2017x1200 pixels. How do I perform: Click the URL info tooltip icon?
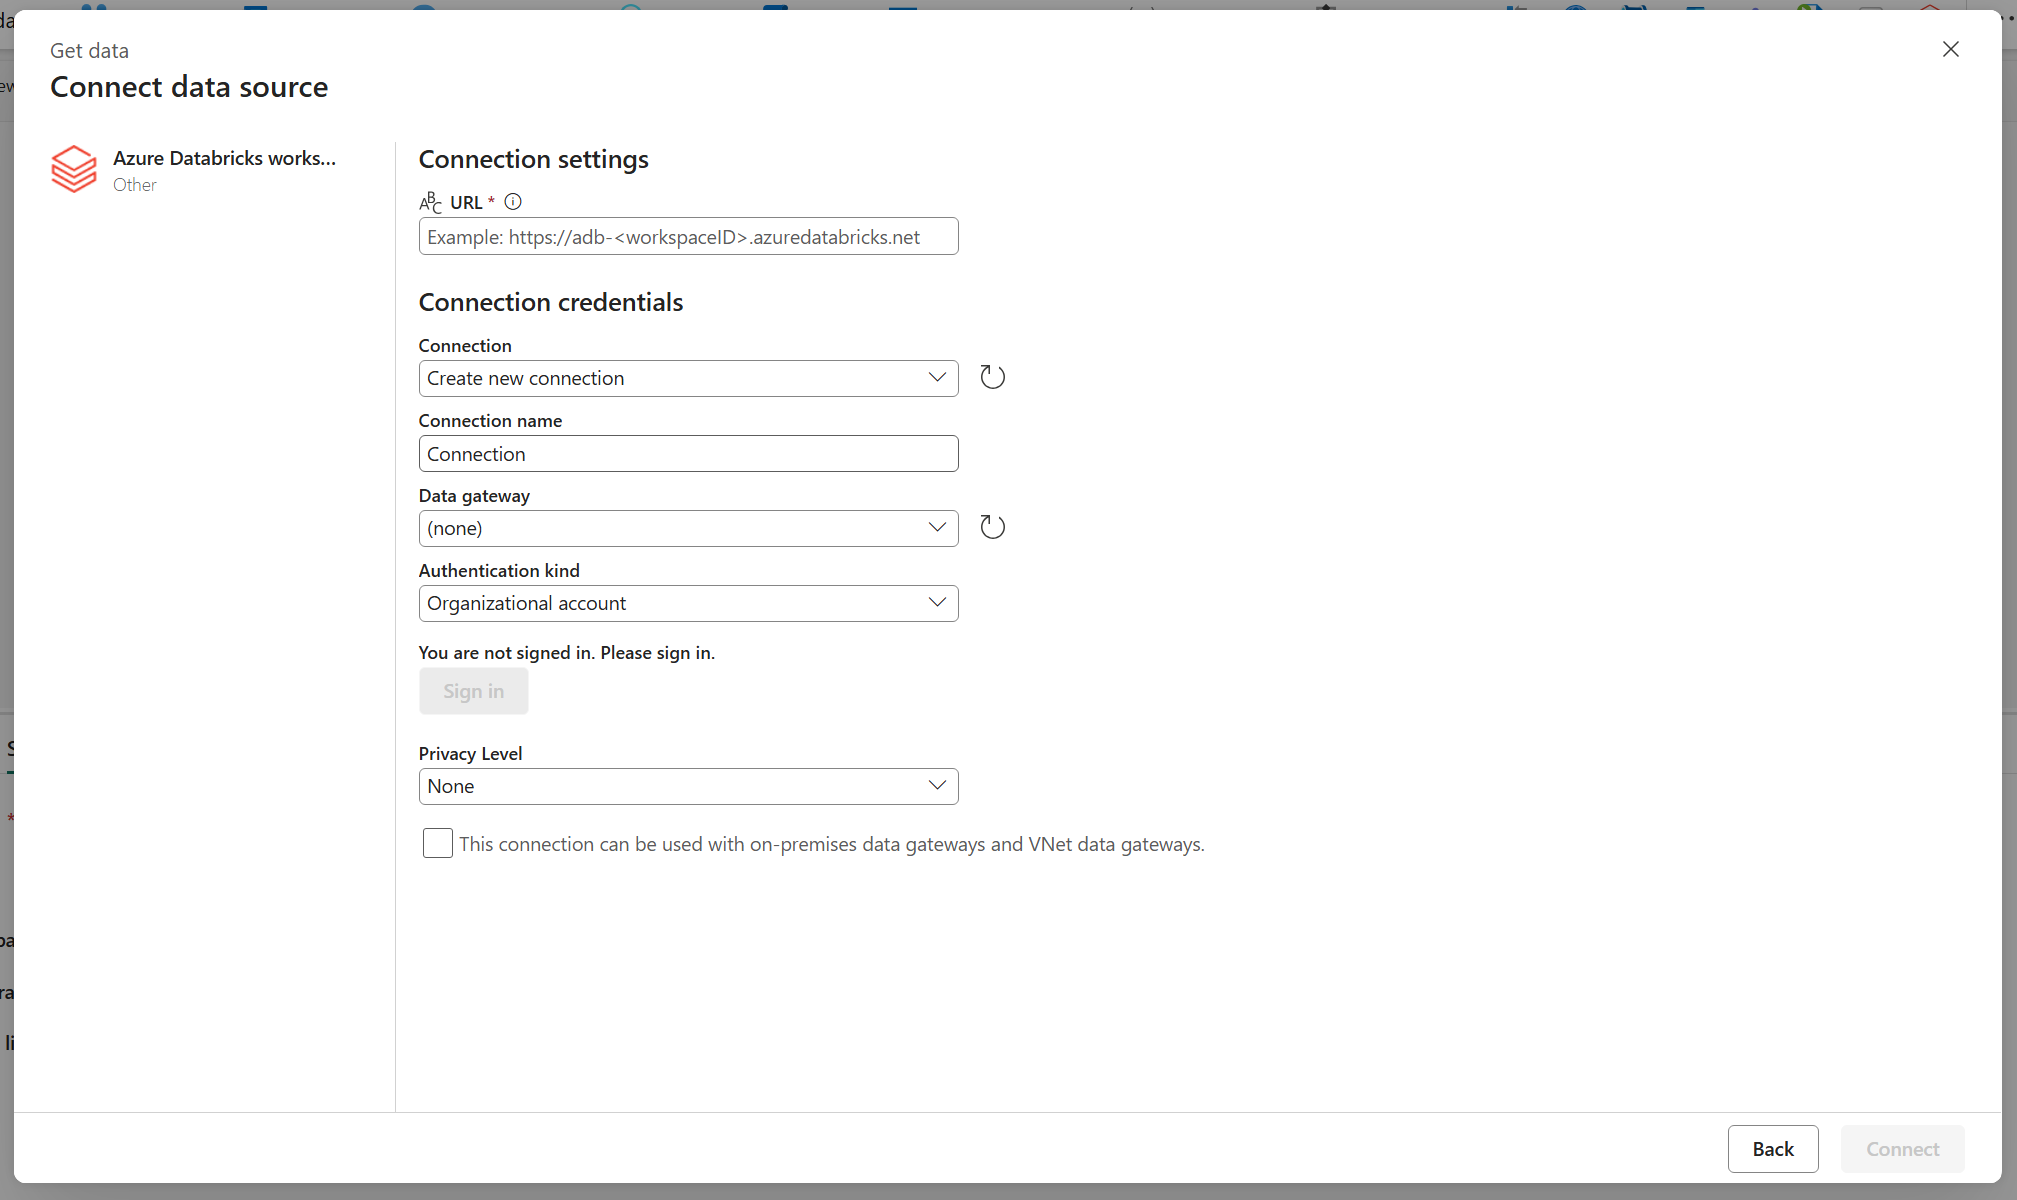[513, 202]
